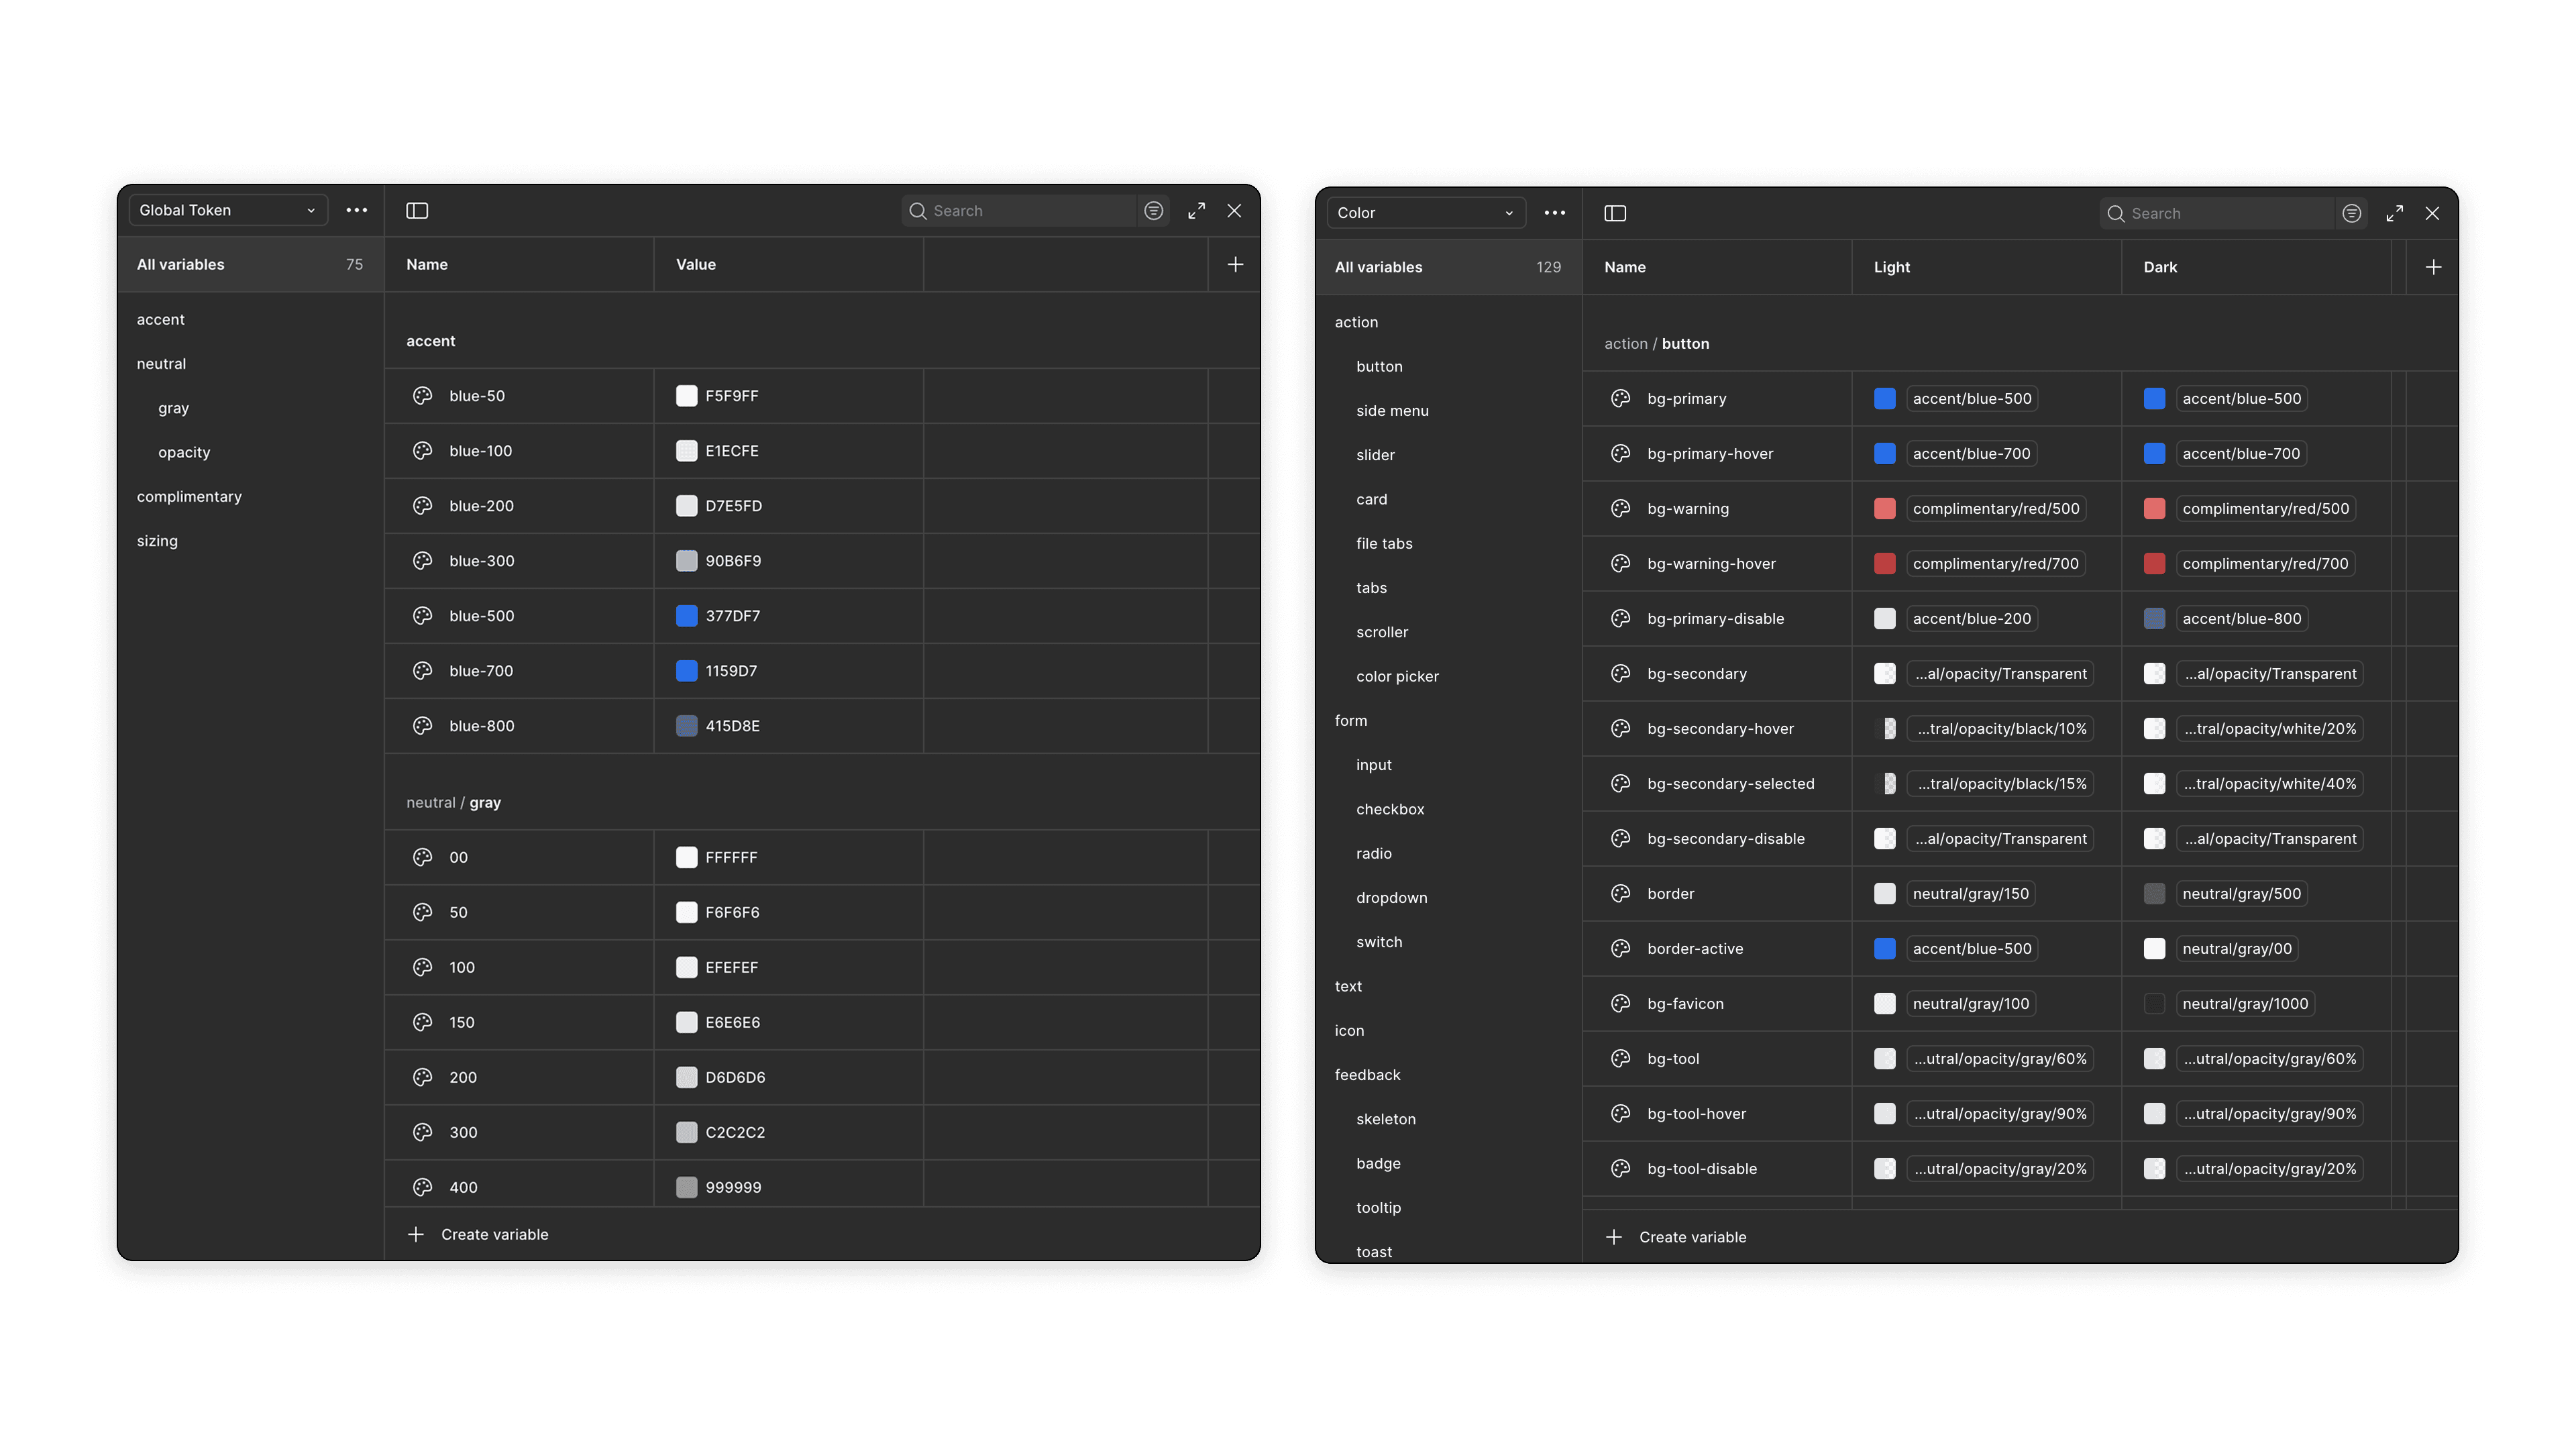Click the bg-secondary-selected variable name
The height and width of the screenshot is (1449, 2576).
(x=1730, y=783)
